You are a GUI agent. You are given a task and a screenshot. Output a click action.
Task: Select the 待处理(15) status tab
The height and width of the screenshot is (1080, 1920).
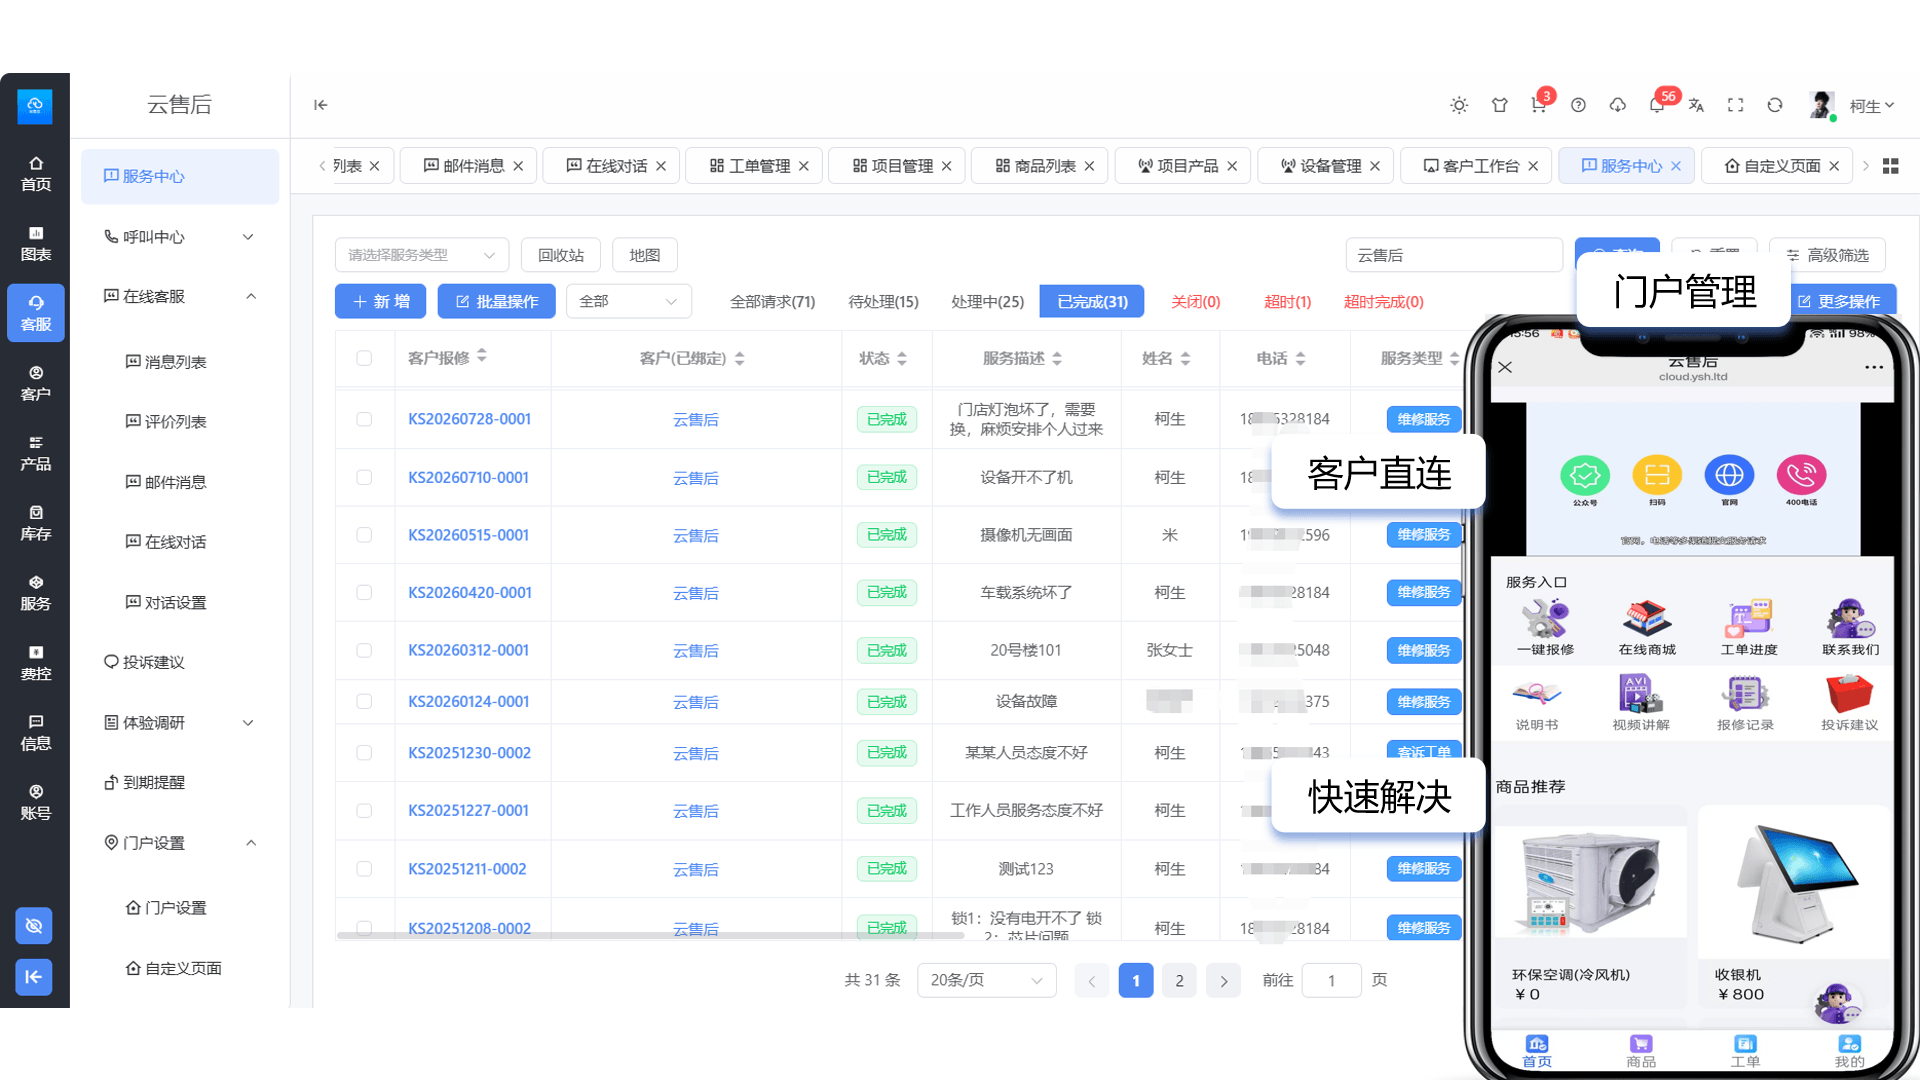[x=883, y=301]
